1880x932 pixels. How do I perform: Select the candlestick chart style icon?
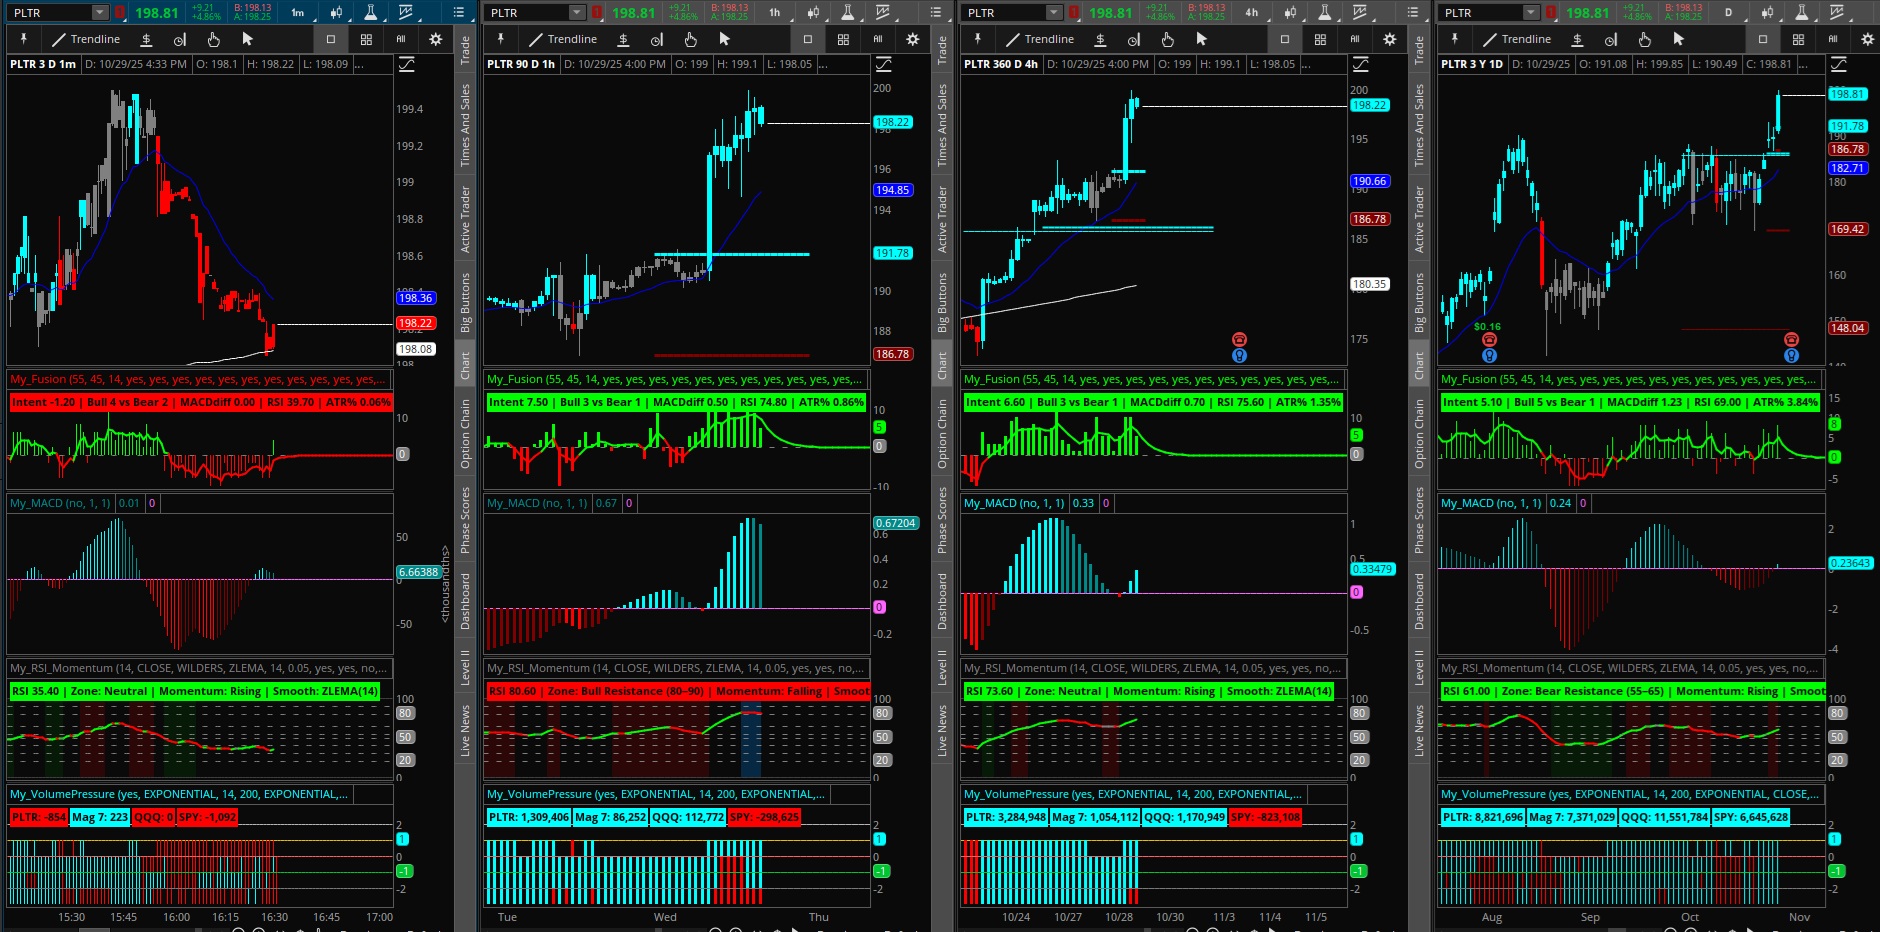[336, 12]
